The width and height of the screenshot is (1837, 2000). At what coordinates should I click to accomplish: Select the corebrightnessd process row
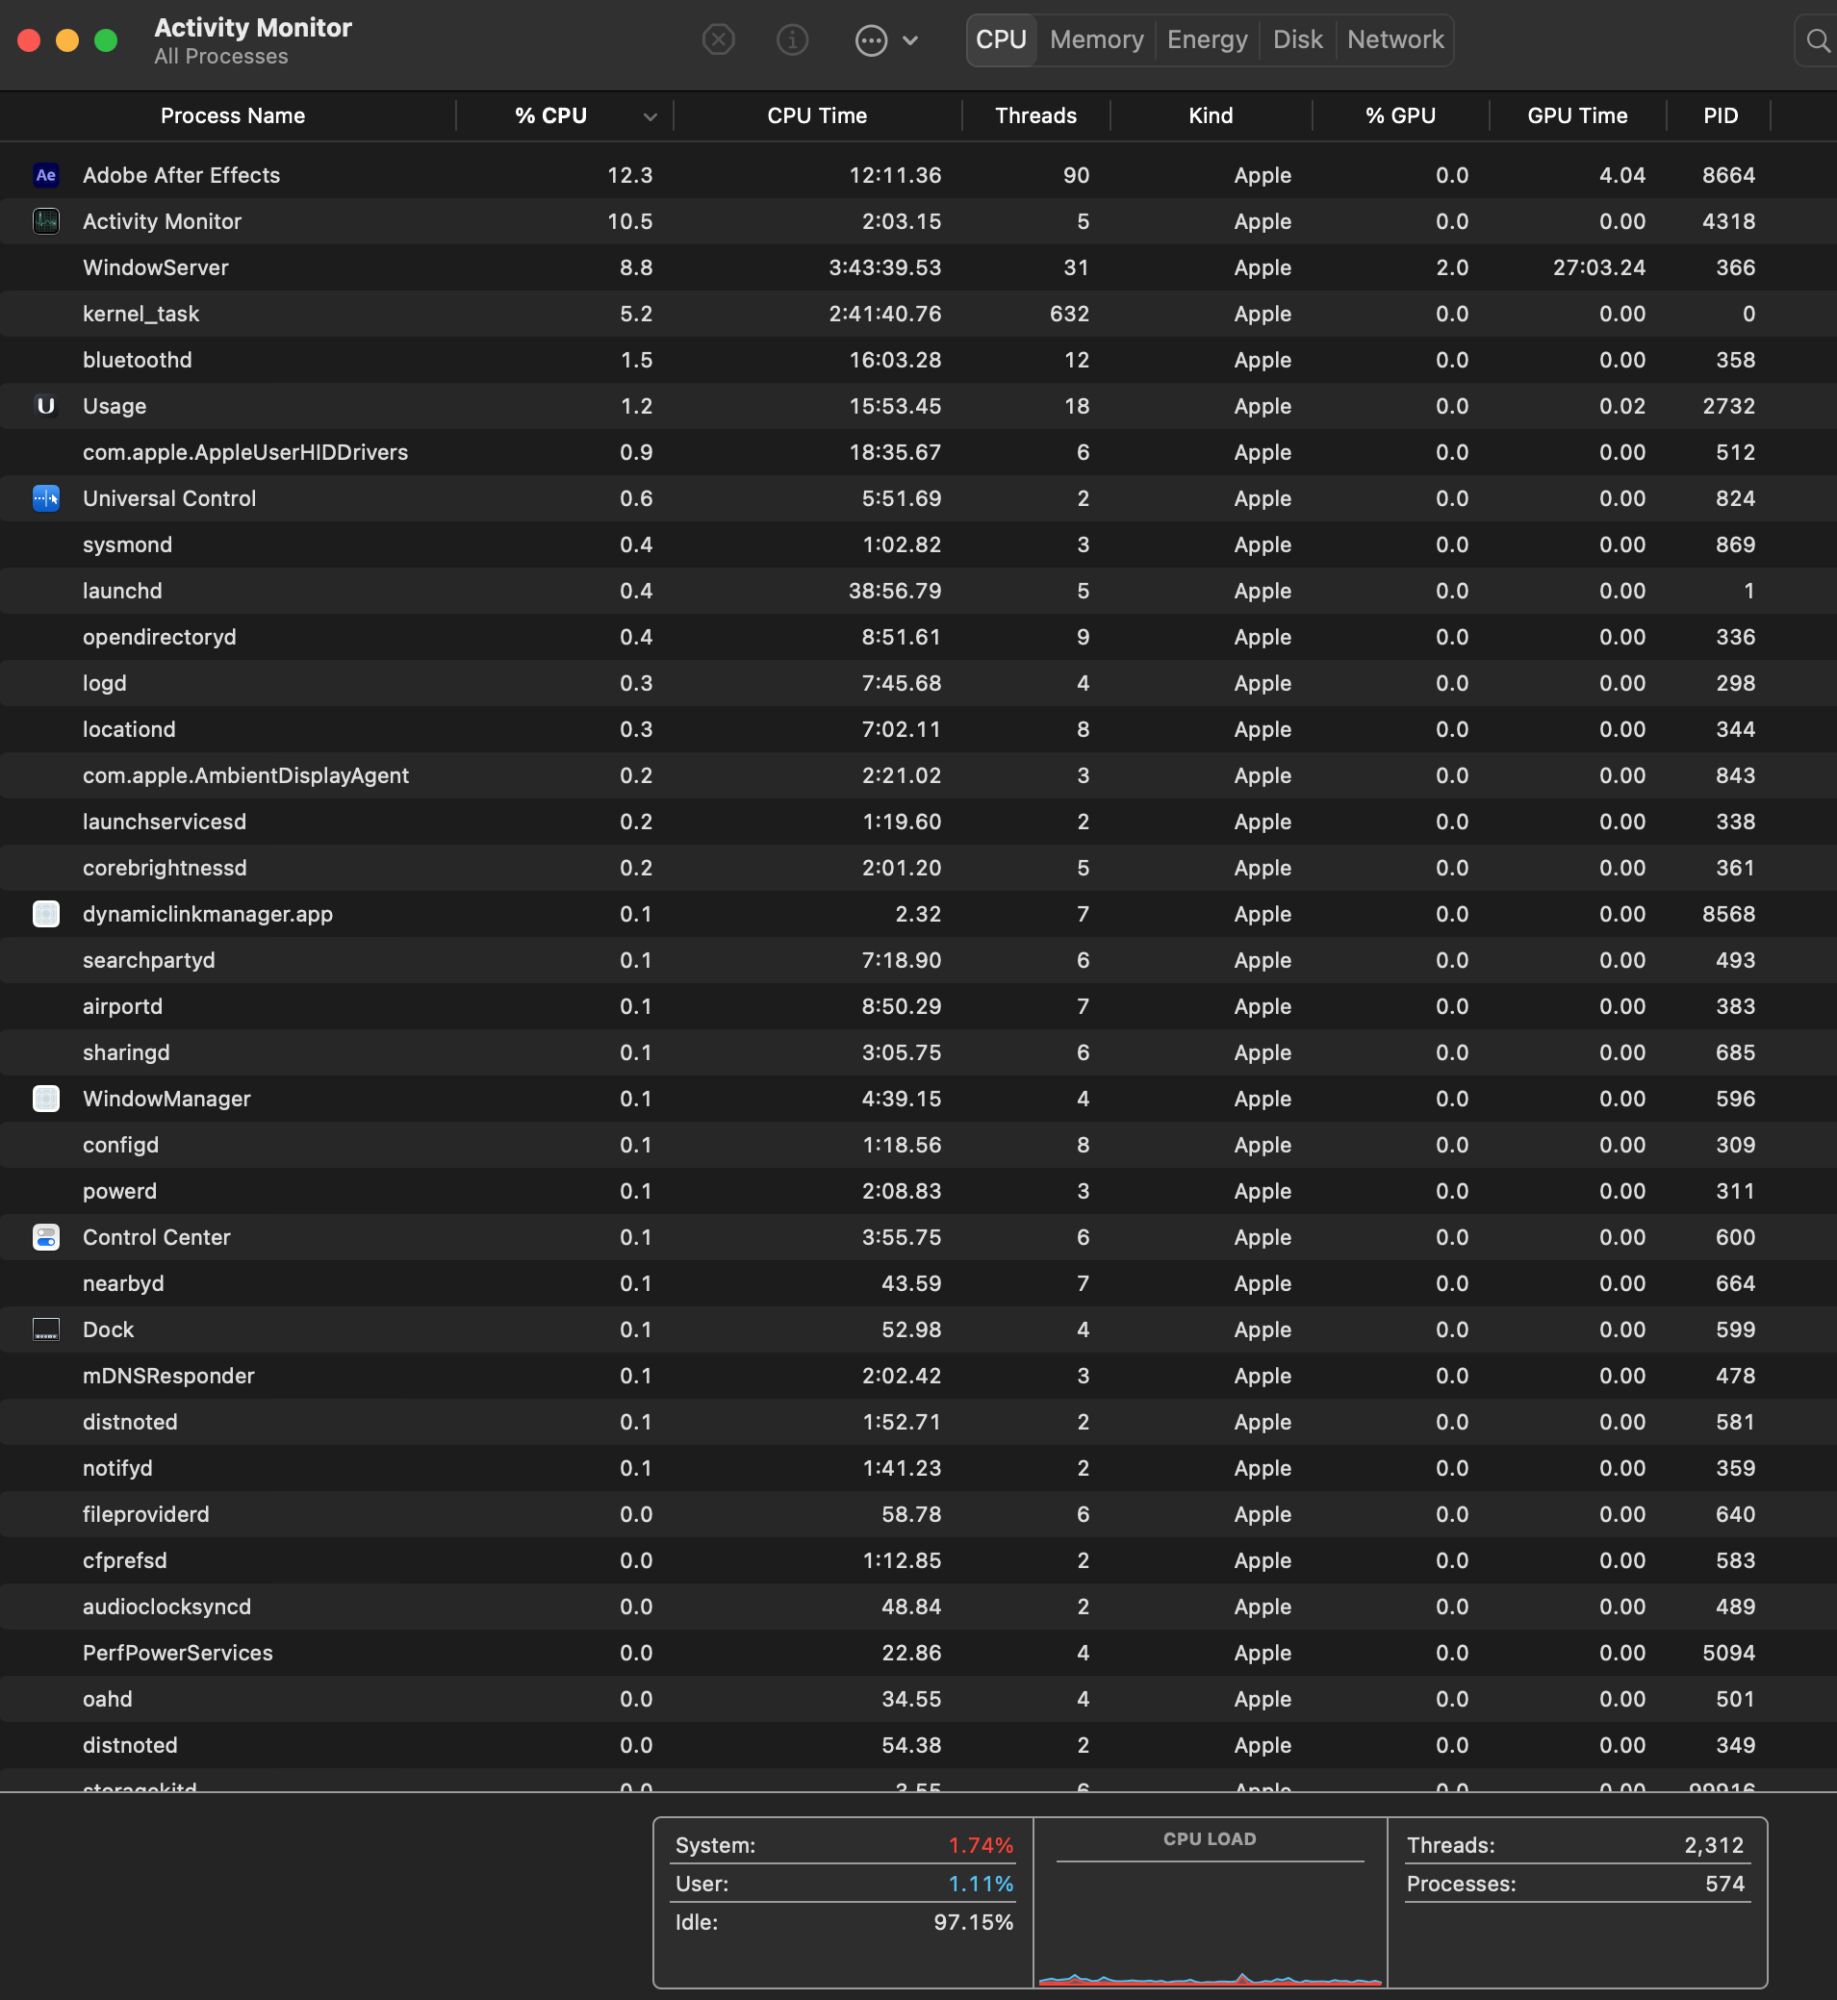(x=918, y=868)
